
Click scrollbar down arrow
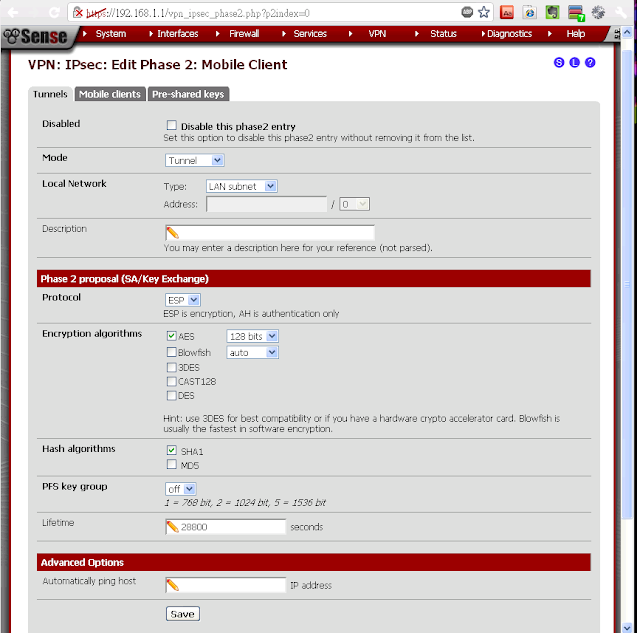click(628, 628)
